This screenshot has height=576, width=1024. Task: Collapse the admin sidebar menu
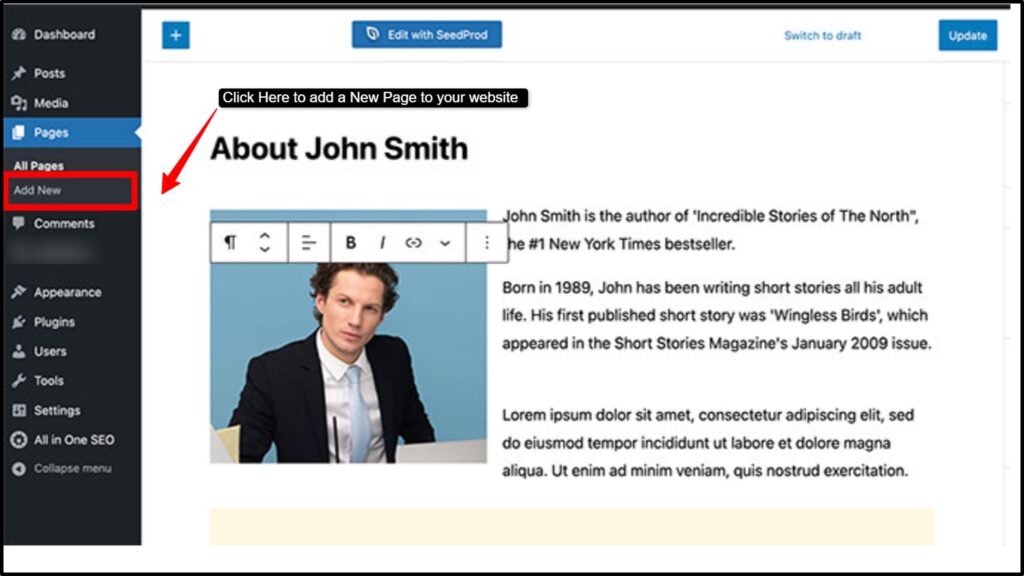tap(72, 469)
